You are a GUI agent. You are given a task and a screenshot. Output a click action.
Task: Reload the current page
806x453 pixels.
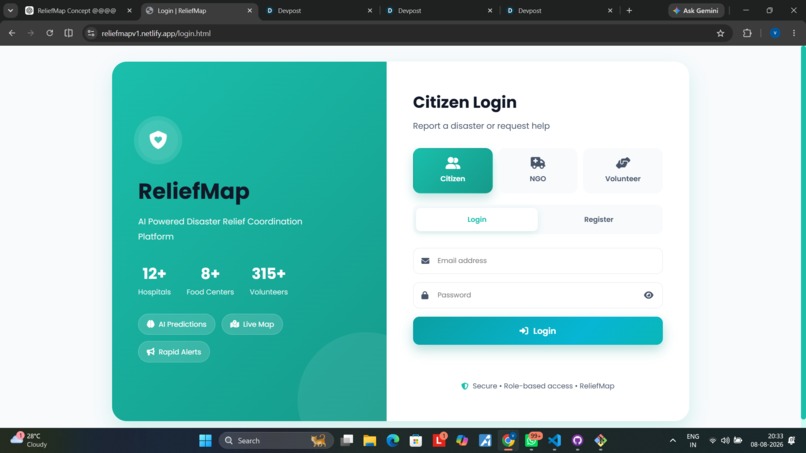(x=49, y=33)
